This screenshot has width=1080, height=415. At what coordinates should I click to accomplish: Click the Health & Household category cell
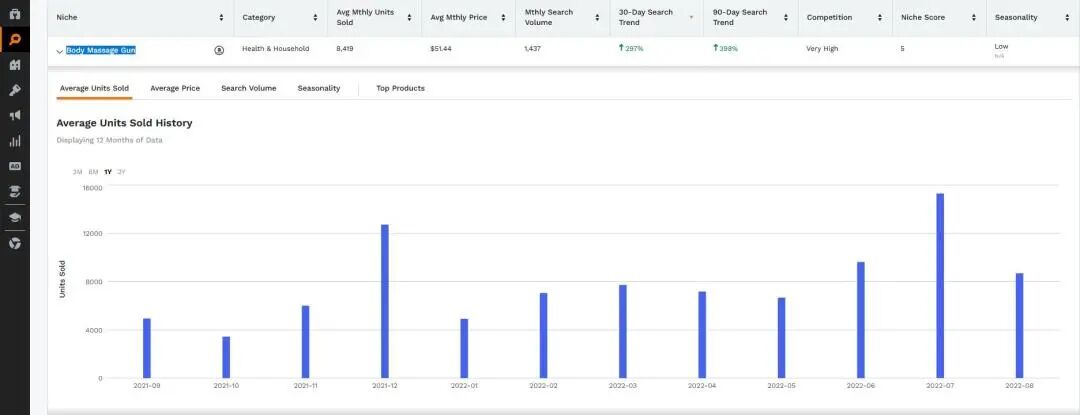[276, 49]
